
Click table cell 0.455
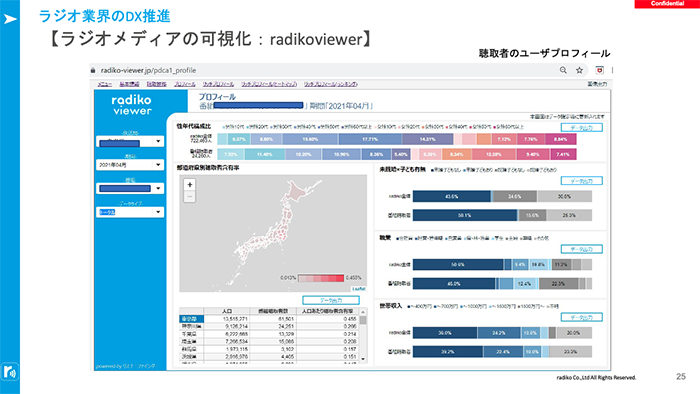[350, 319]
